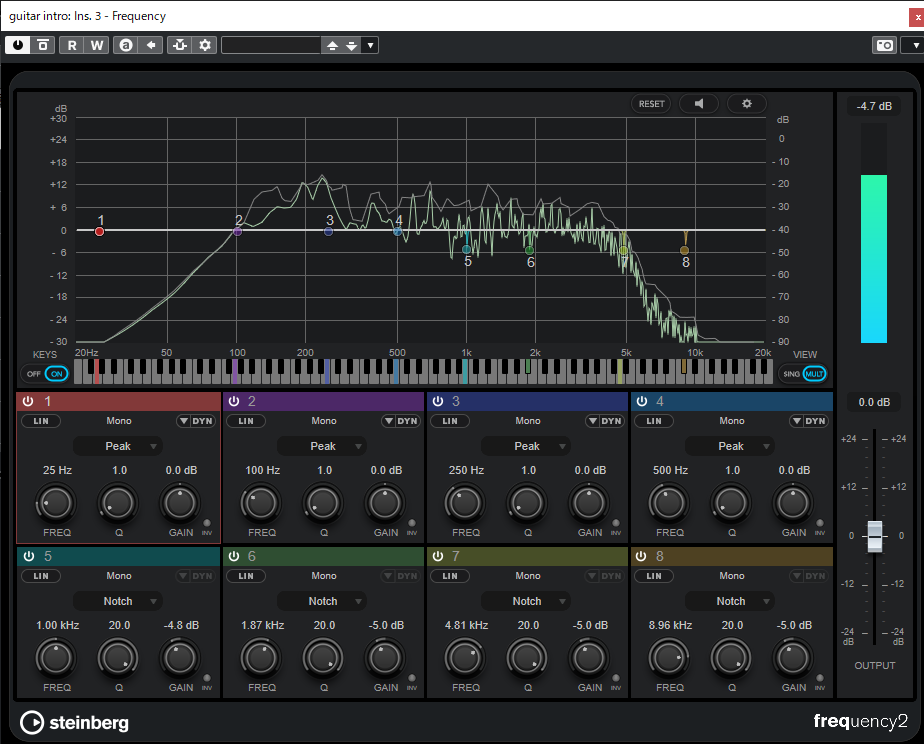This screenshot has width=924, height=744.
Task: Toggle the INV button on band 7
Action: pyautogui.click(x=616, y=678)
